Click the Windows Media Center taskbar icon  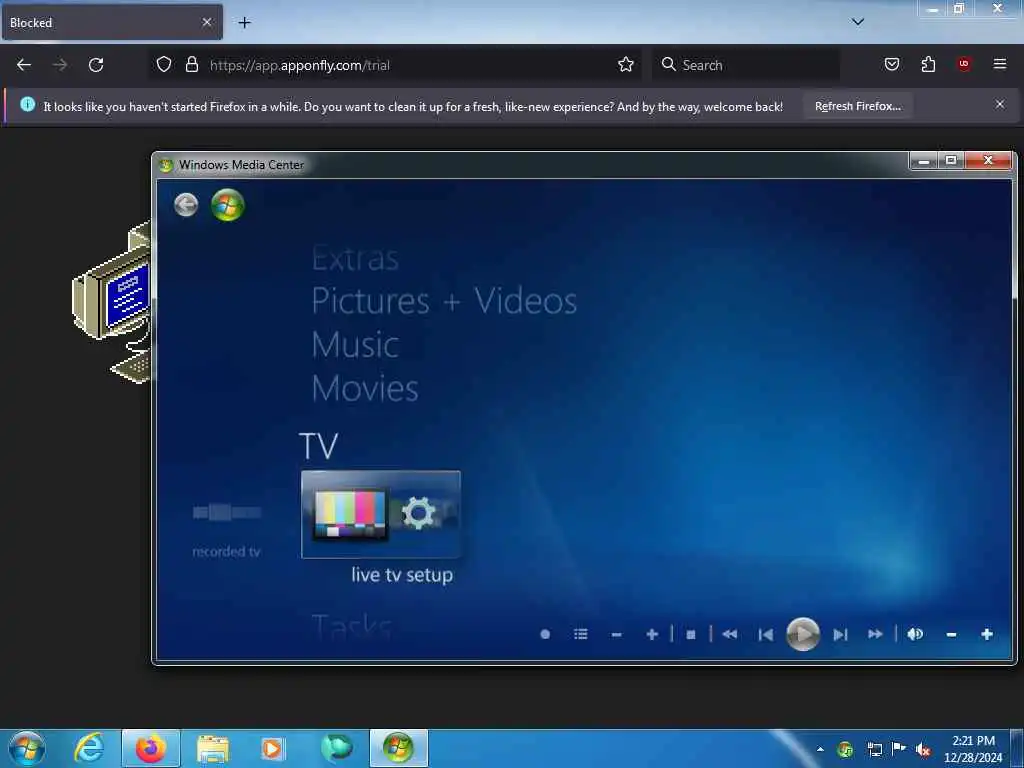(399, 748)
